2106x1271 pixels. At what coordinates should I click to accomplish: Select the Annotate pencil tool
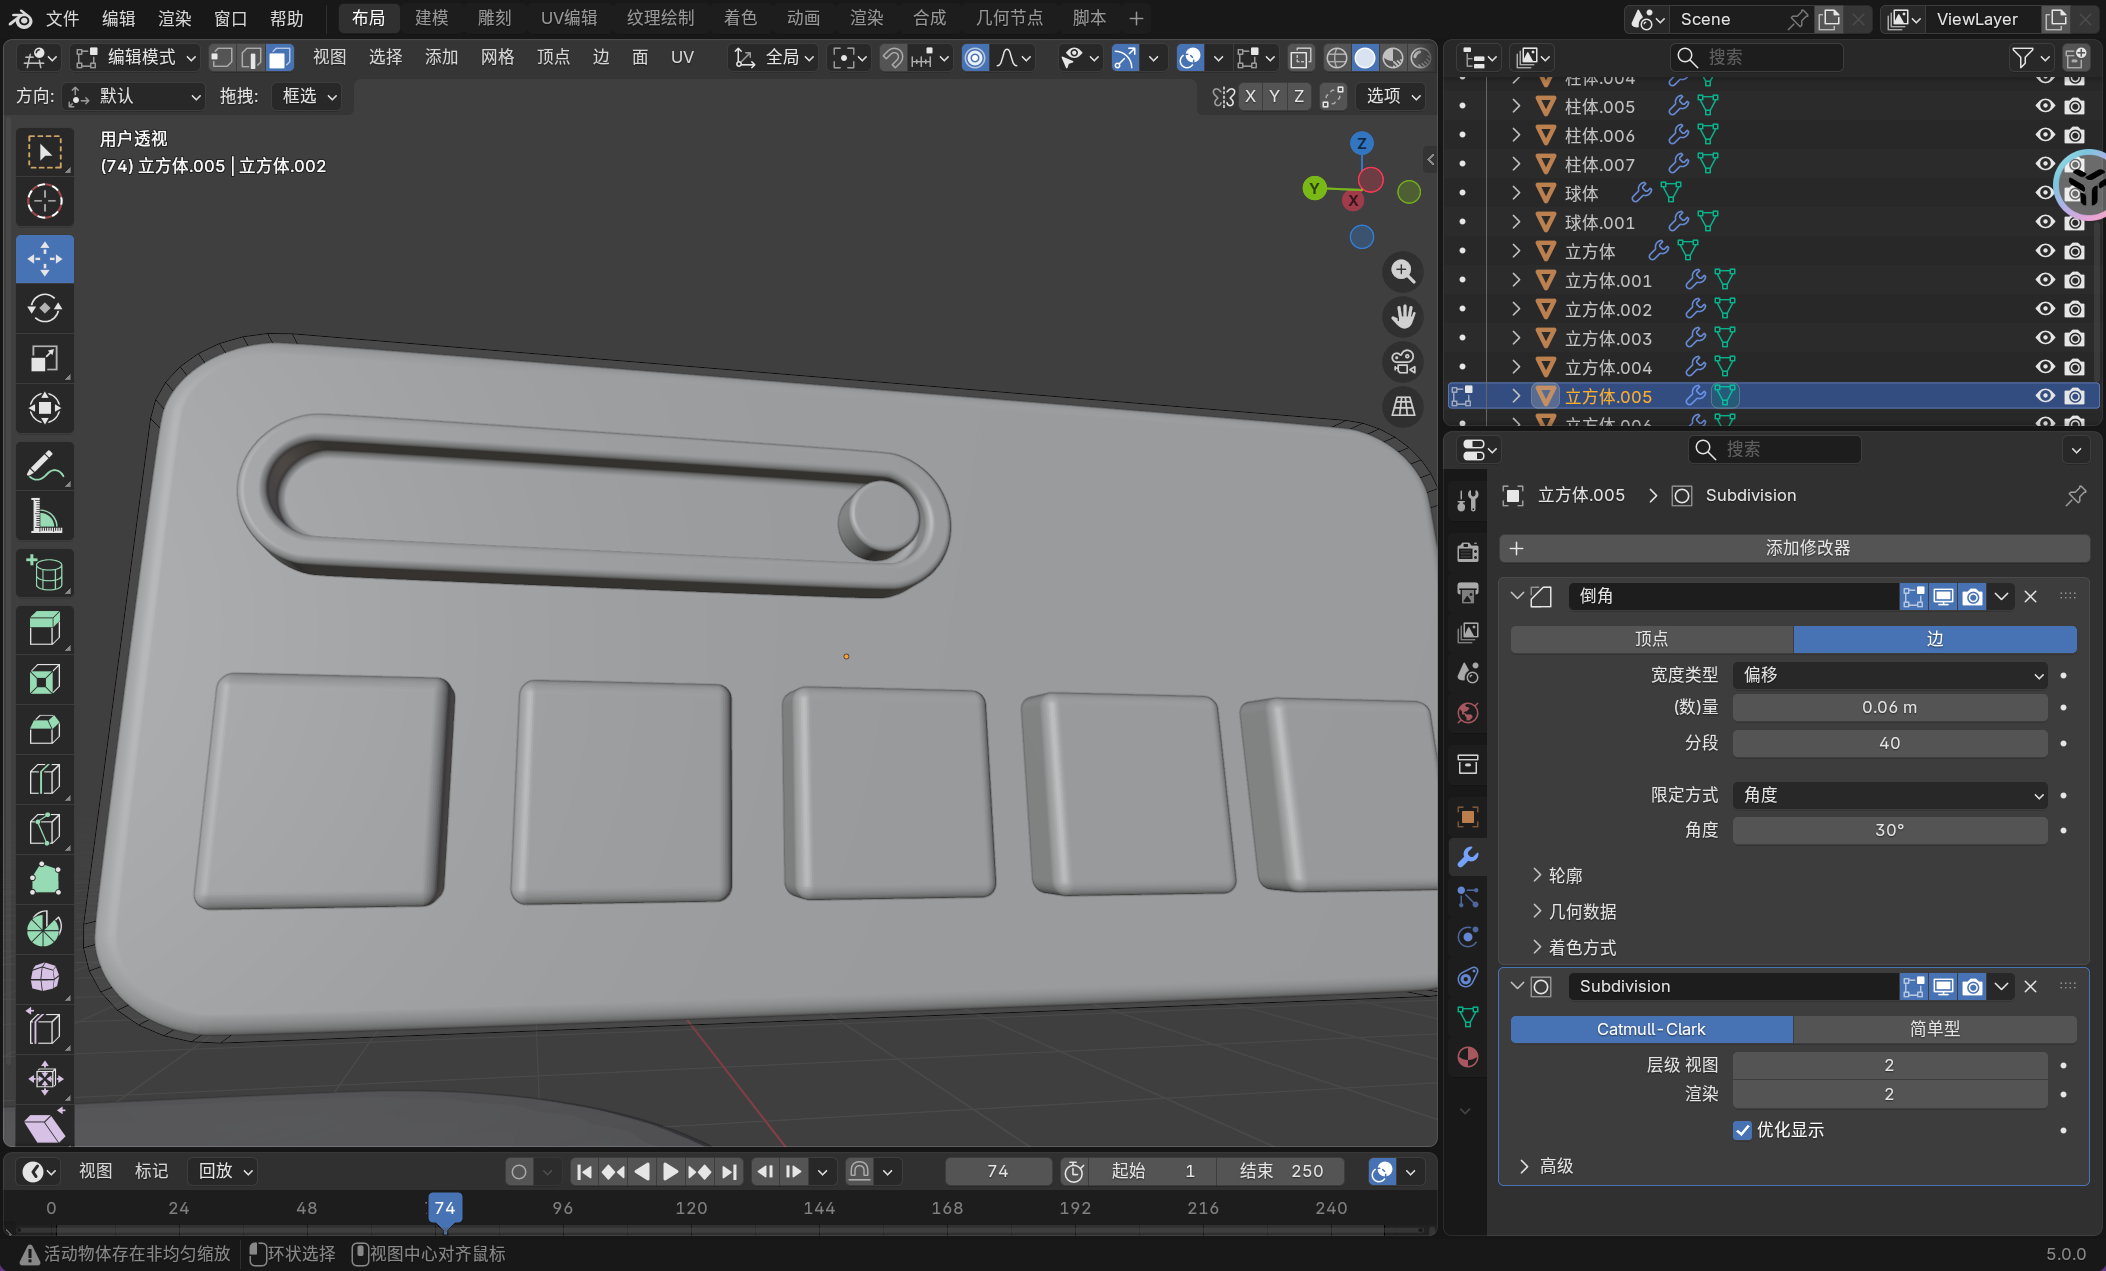pos(44,467)
